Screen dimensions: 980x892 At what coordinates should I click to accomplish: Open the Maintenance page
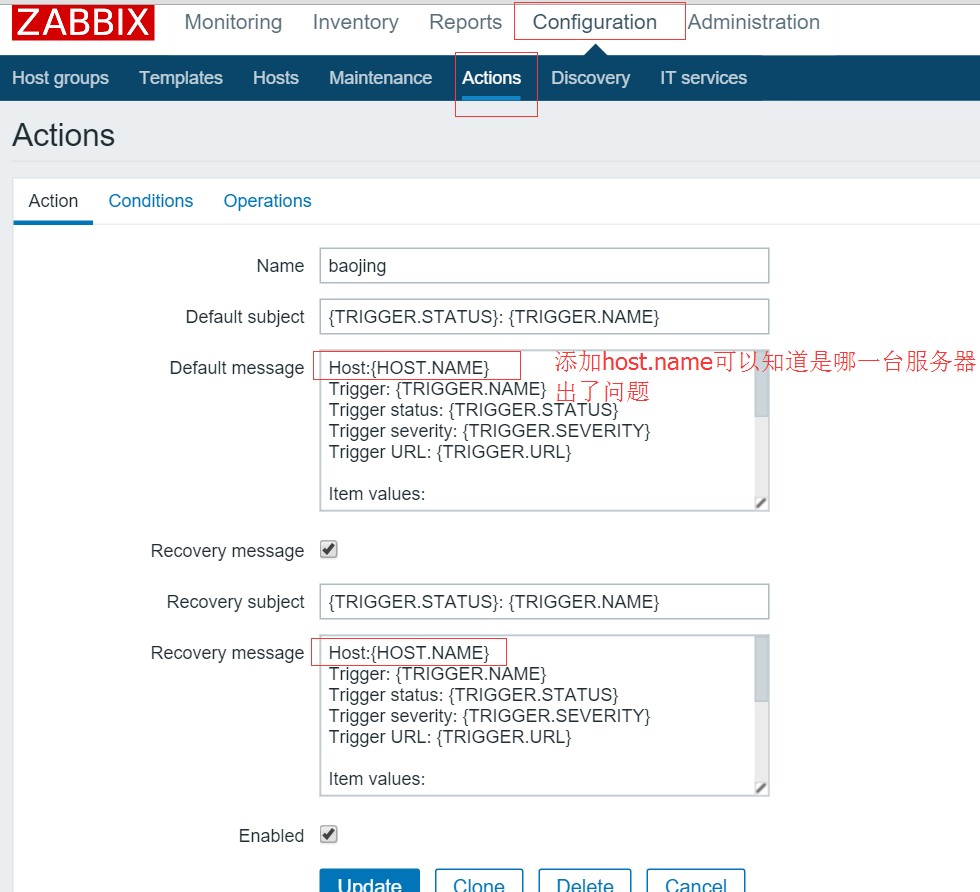(x=380, y=77)
